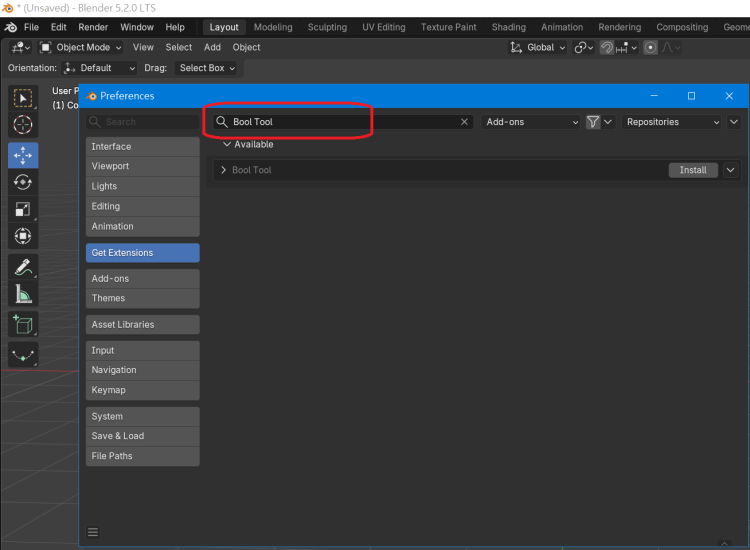Open the dropdown beside Install

[x=730, y=170]
